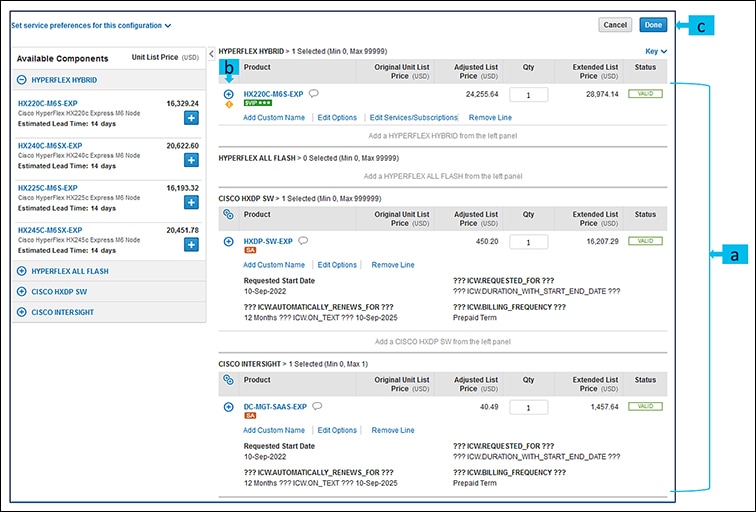Click the Done button
Viewport: 756px width, 512px height.
point(653,25)
